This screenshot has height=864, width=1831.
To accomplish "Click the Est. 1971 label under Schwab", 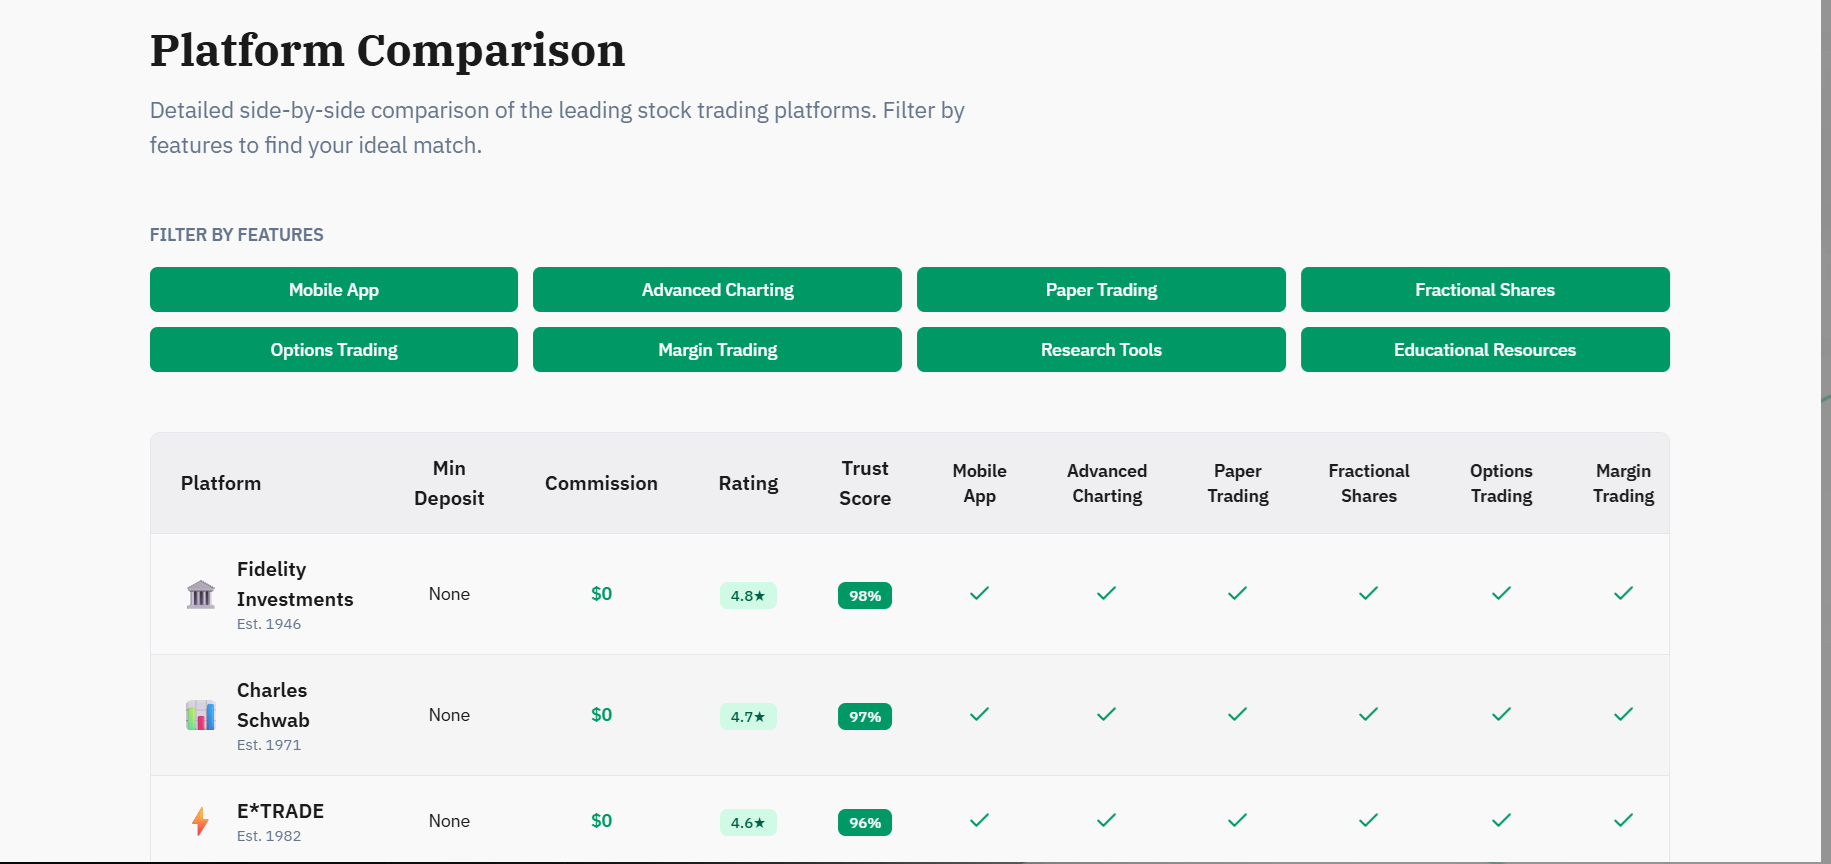I will (269, 745).
